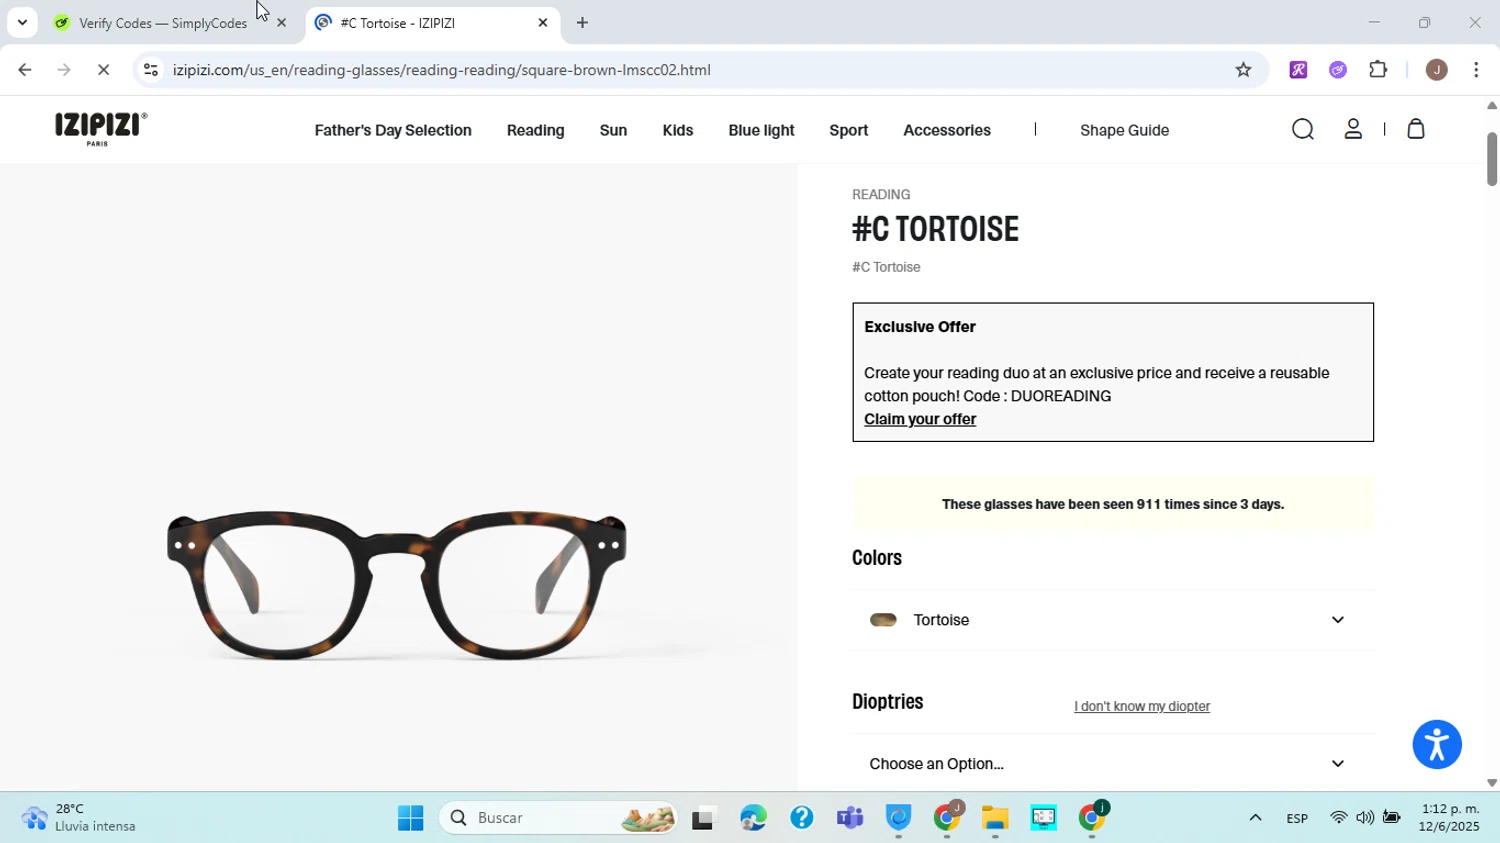
Task: Open the user account icon
Action: click(x=1353, y=129)
